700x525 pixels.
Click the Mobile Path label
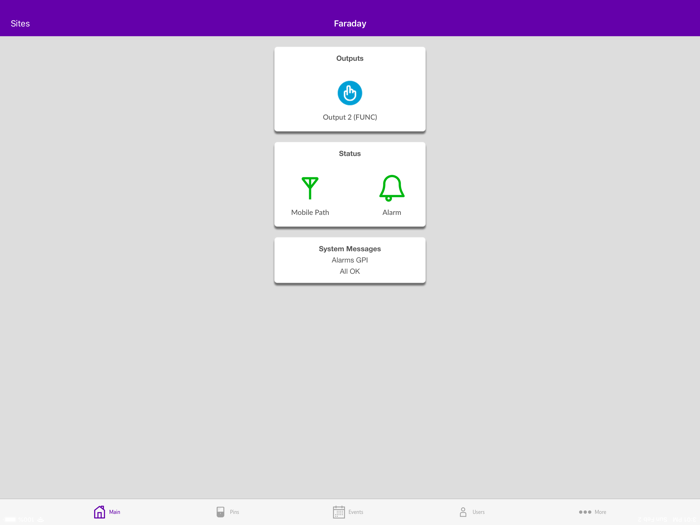click(310, 212)
